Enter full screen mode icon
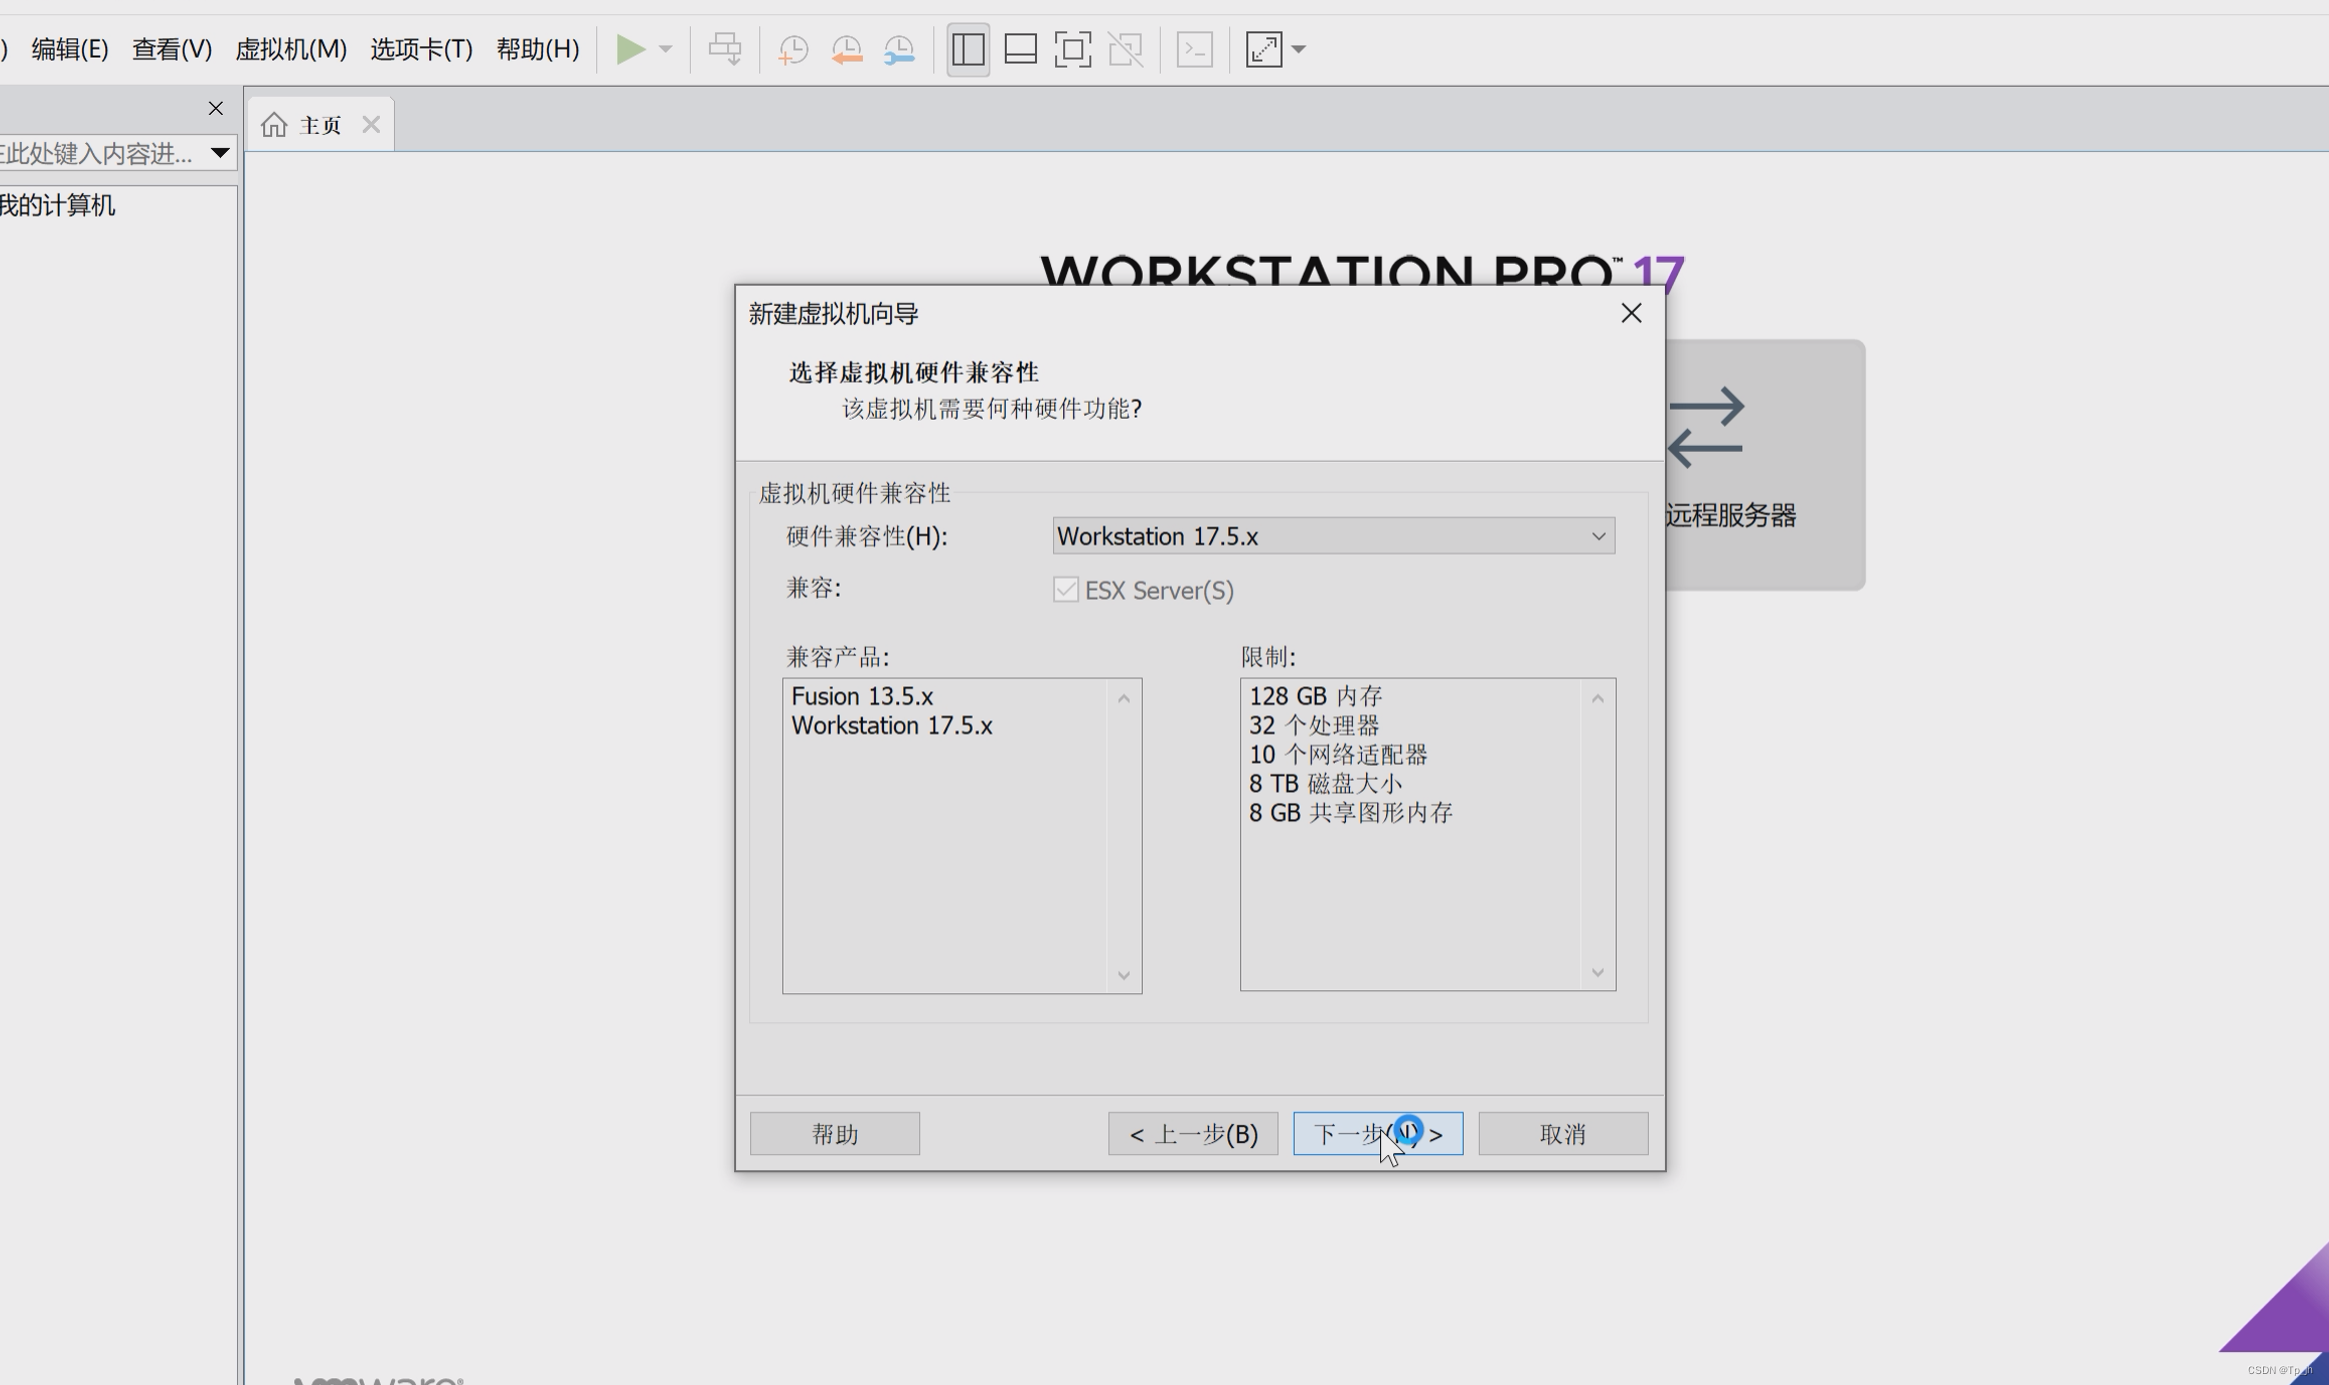This screenshot has height=1385, width=2329. pyautogui.click(x=1073, y=49)
